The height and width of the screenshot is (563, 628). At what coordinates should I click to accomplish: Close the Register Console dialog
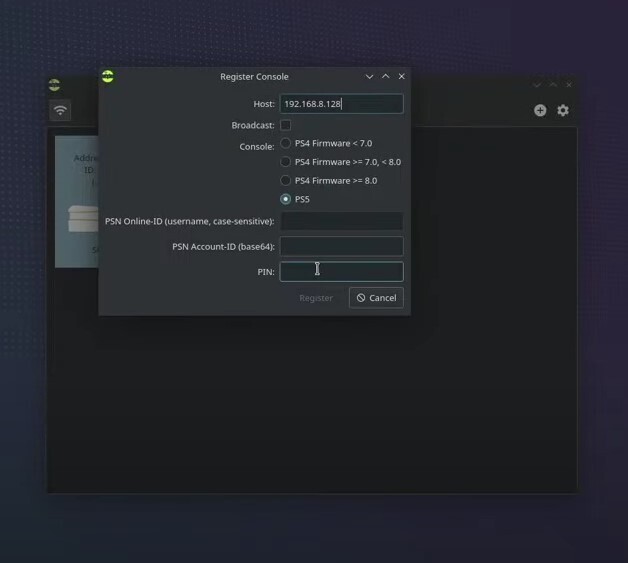click(401, 76)
